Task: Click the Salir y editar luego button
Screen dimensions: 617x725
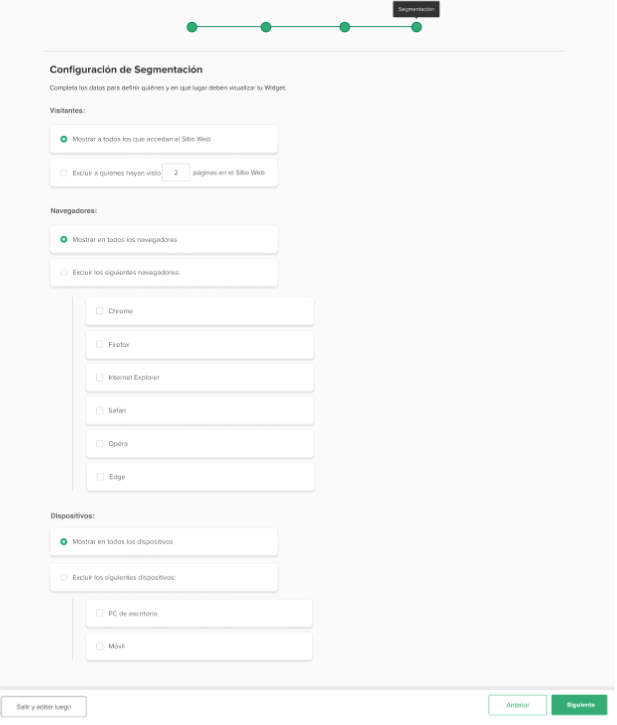Action: (x=44, y=708)
